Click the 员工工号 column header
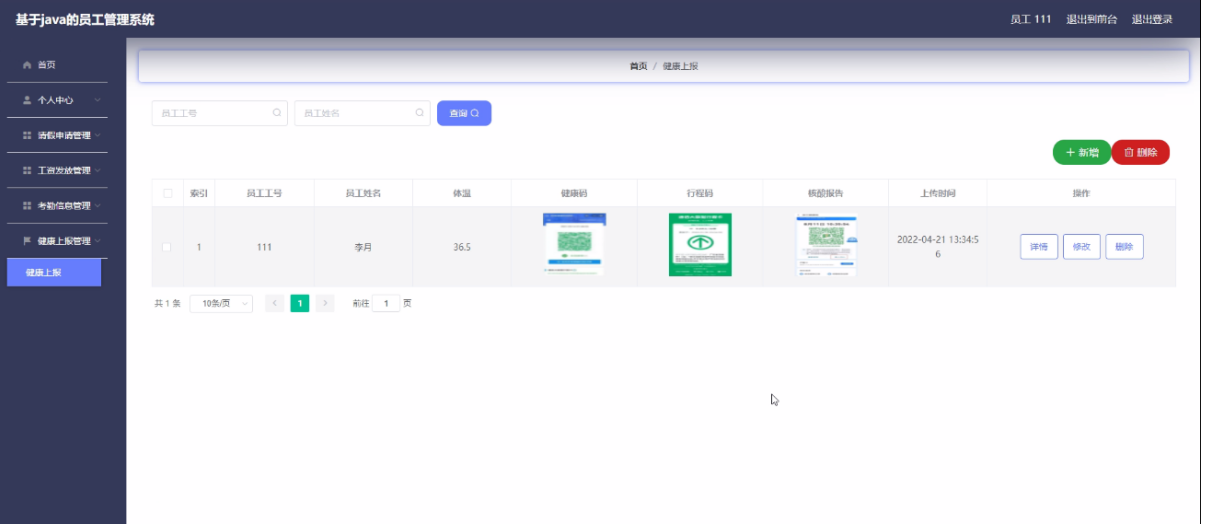1210x528 pixels. point(264,193)
